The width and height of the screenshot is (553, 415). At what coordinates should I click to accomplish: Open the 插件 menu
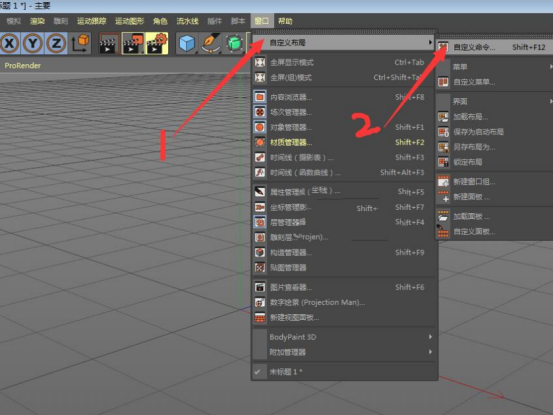(214, 21)
